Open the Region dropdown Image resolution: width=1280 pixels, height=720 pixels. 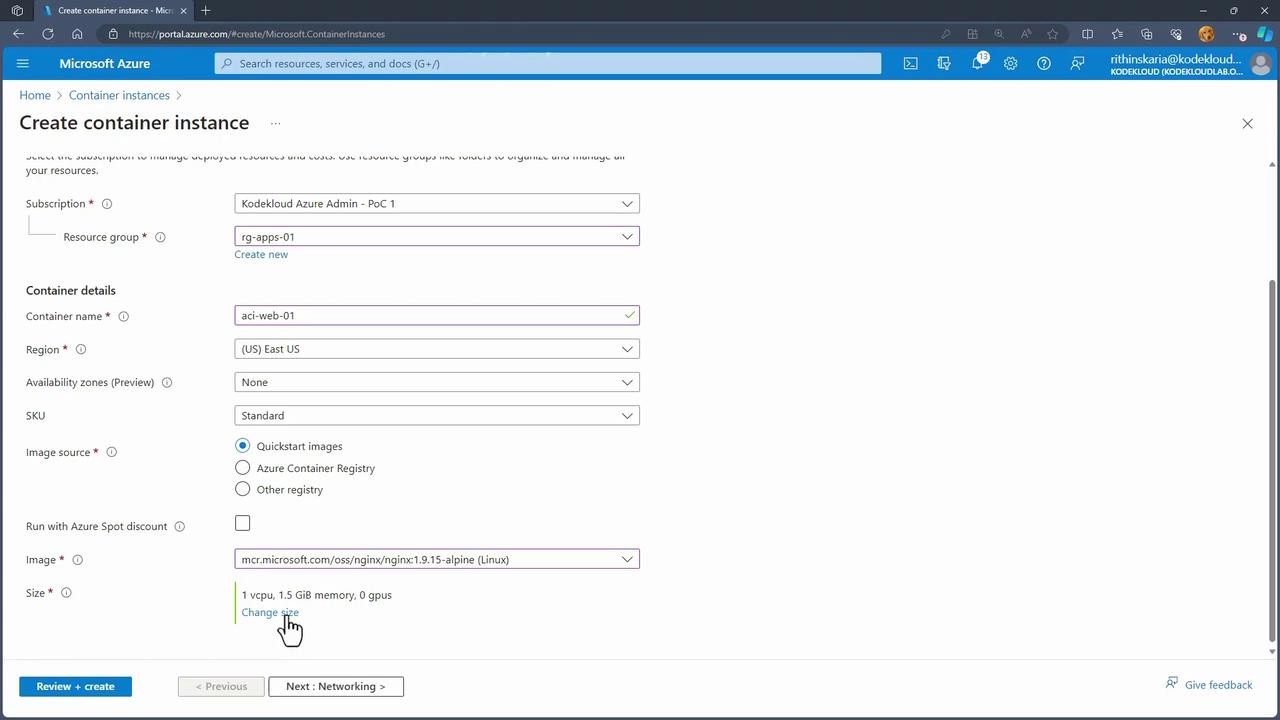point(437,349)
